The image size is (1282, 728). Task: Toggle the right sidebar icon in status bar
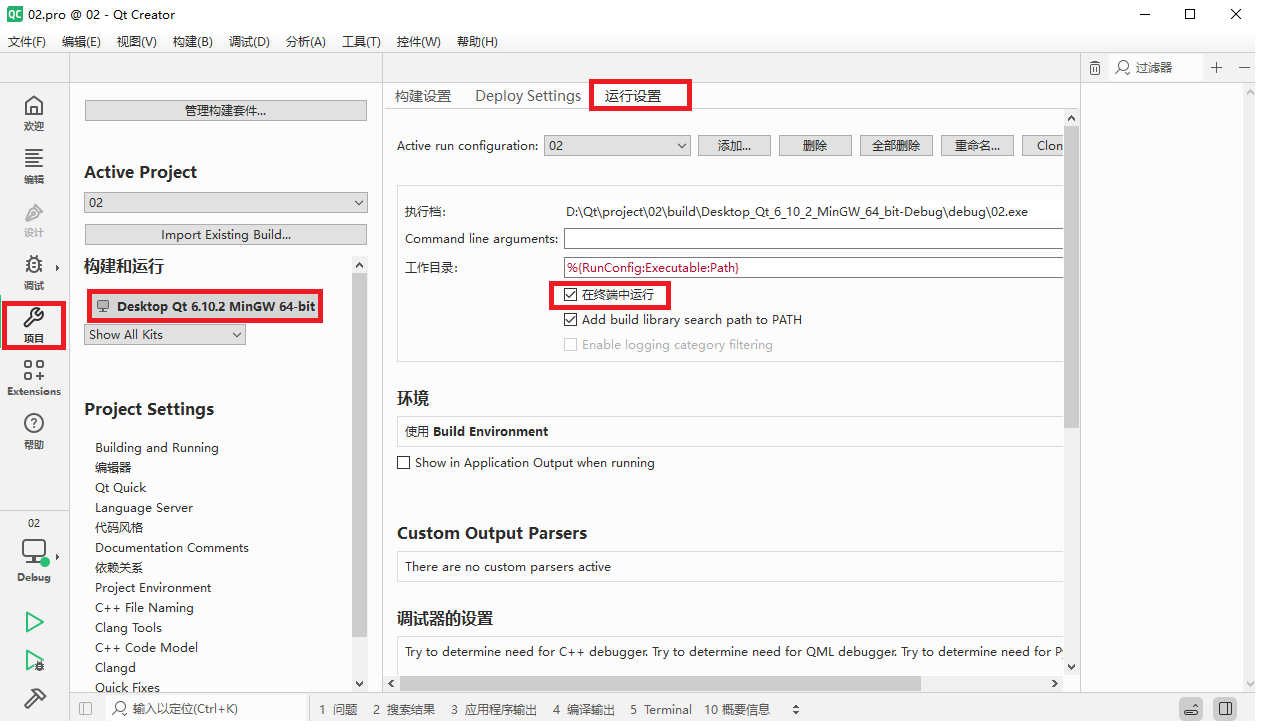[1225, 709]
